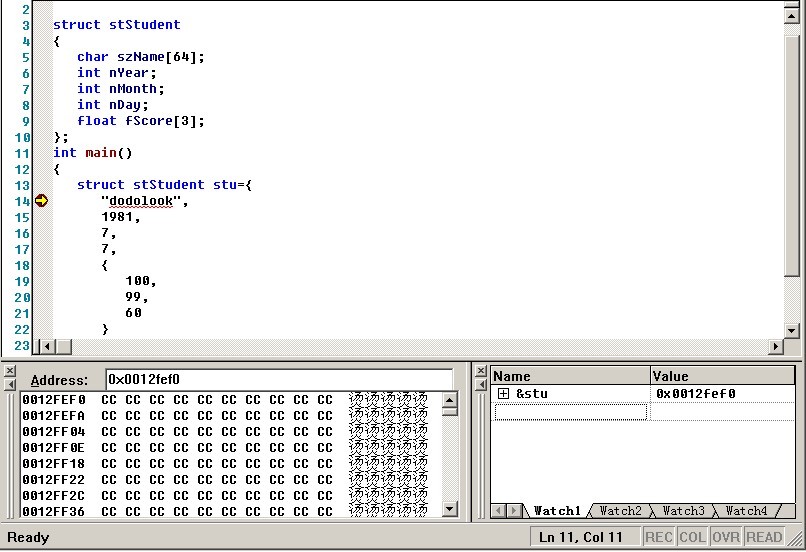806x552 pixels.
Task: Expand the &stu watch entry
Action: click(x=503, y=394)
